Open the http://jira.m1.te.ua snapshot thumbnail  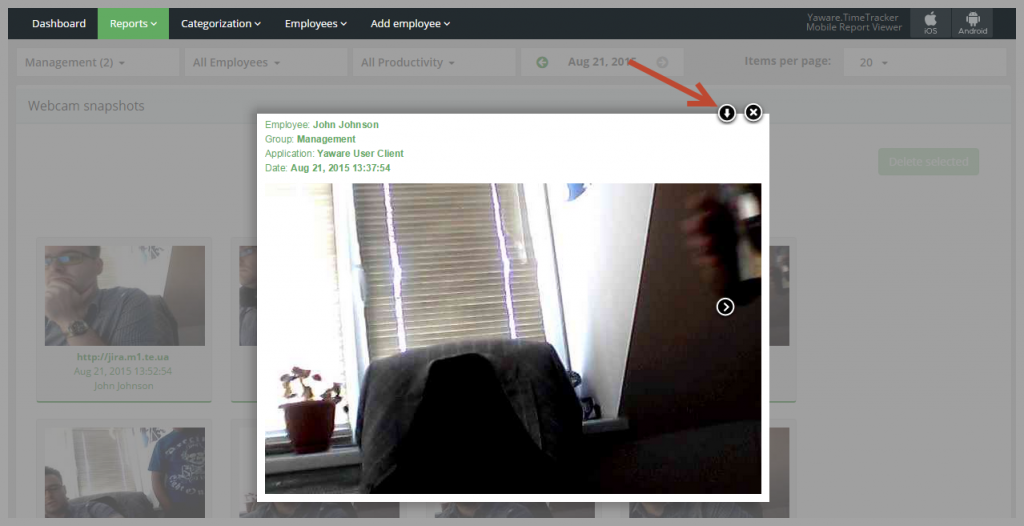[x=125, y=295]
